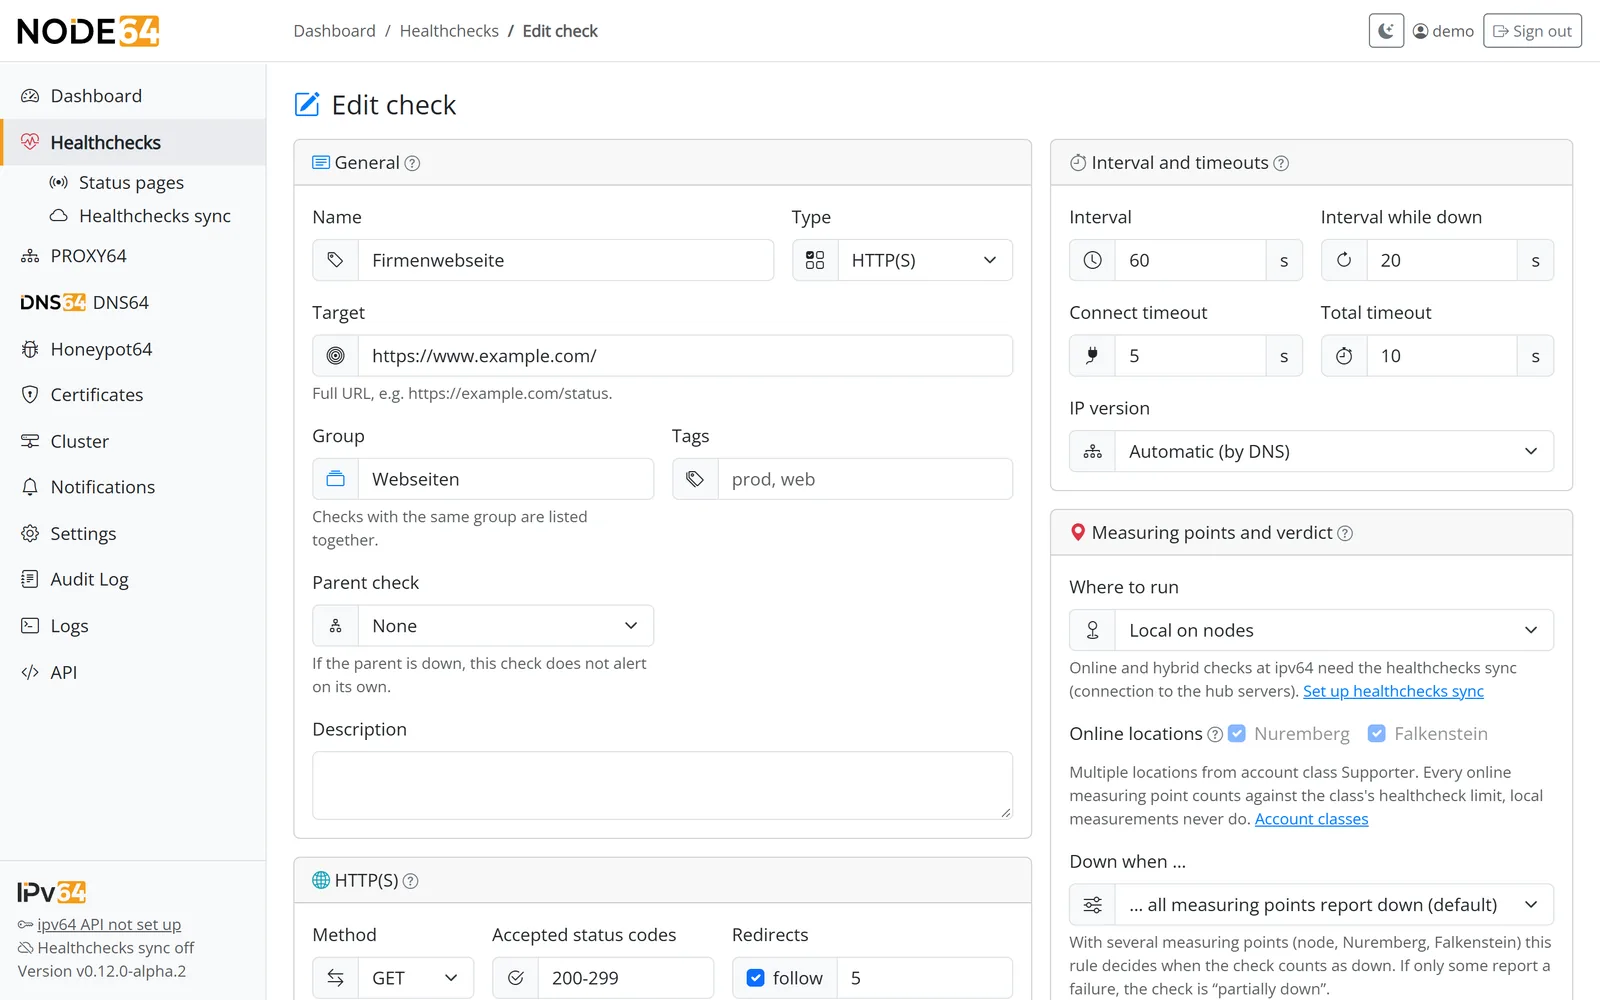Open the IP version dropdown
Screen dimensions: 1600x1000
tap(1334, 451)
